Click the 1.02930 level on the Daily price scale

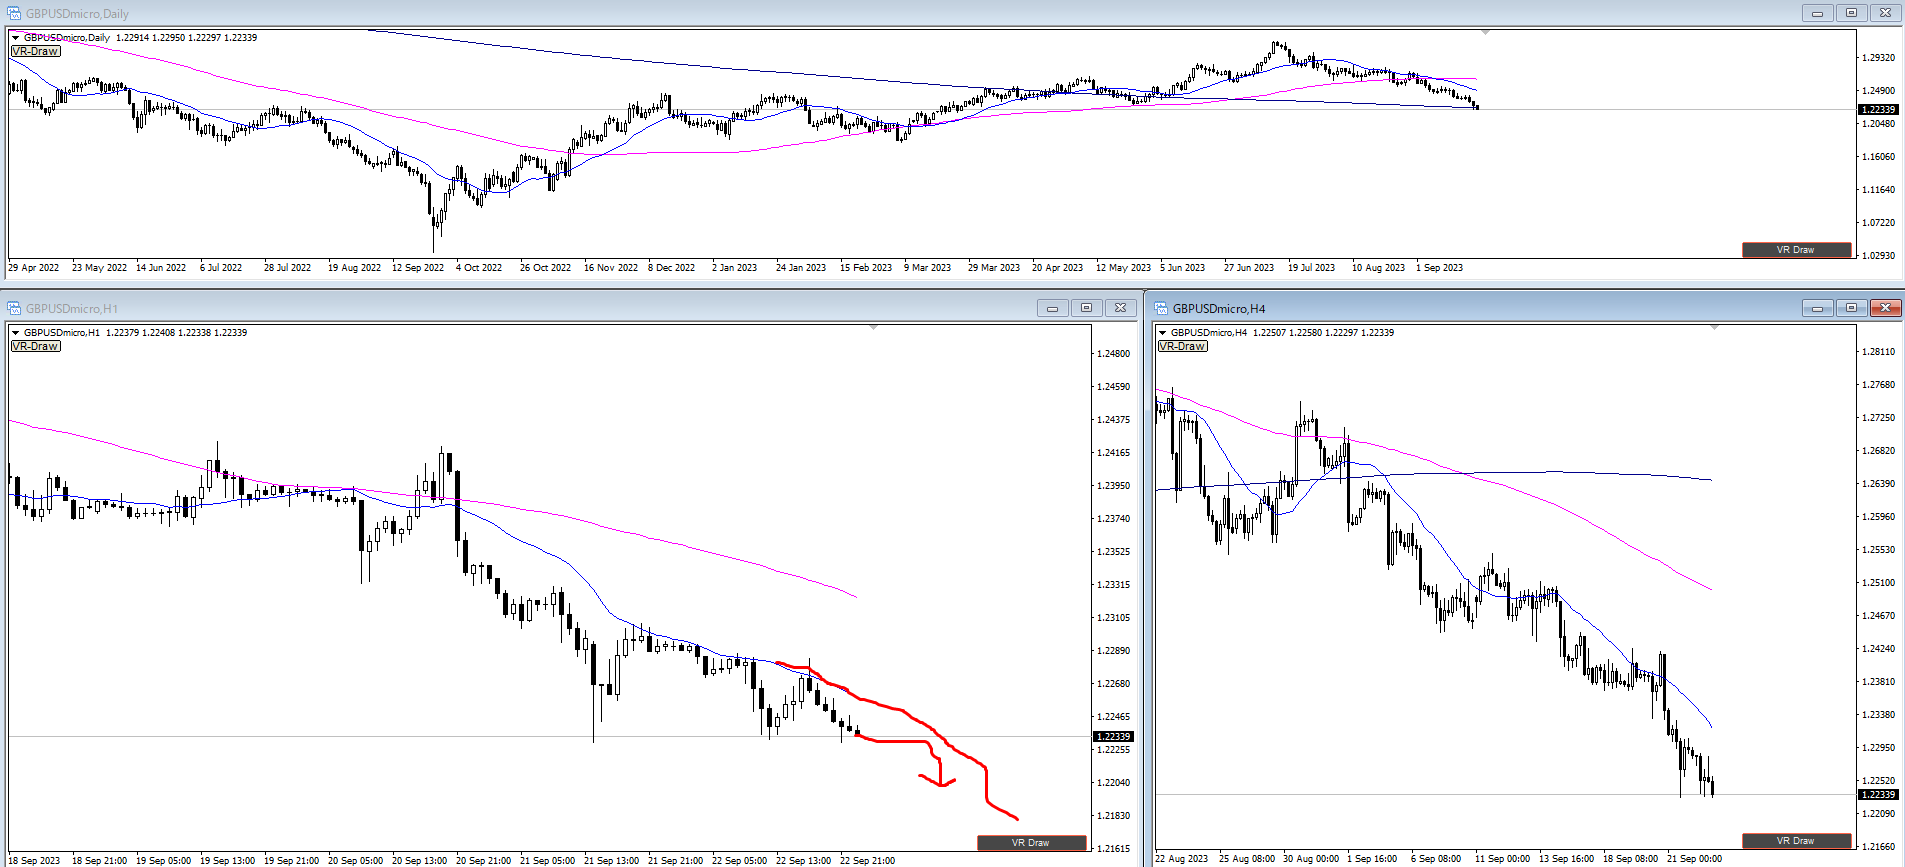(1878, 256)
